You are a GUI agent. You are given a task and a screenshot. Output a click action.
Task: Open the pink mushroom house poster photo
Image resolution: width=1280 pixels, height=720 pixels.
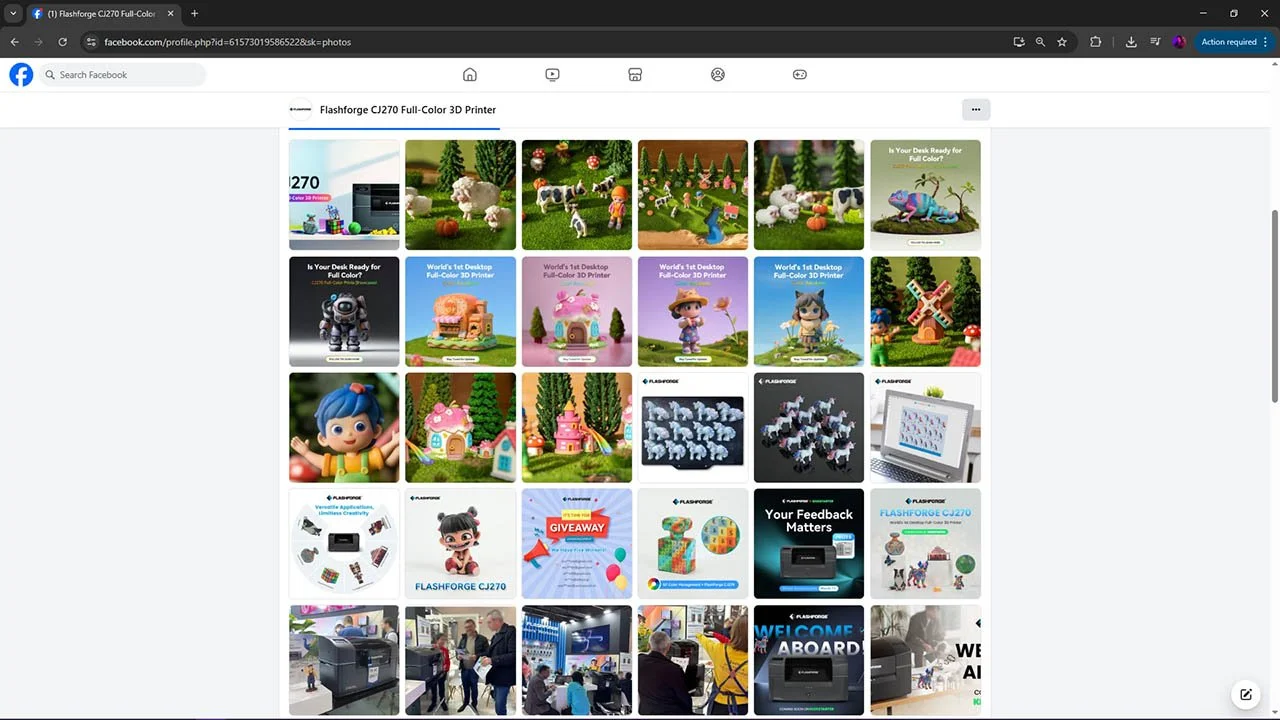(x=577, y=312)
